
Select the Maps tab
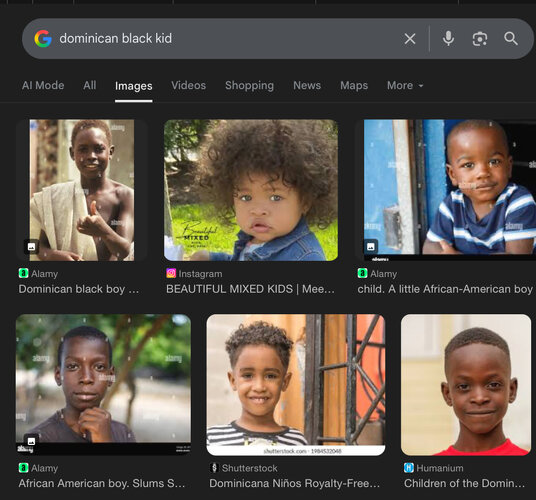[354, 85]
